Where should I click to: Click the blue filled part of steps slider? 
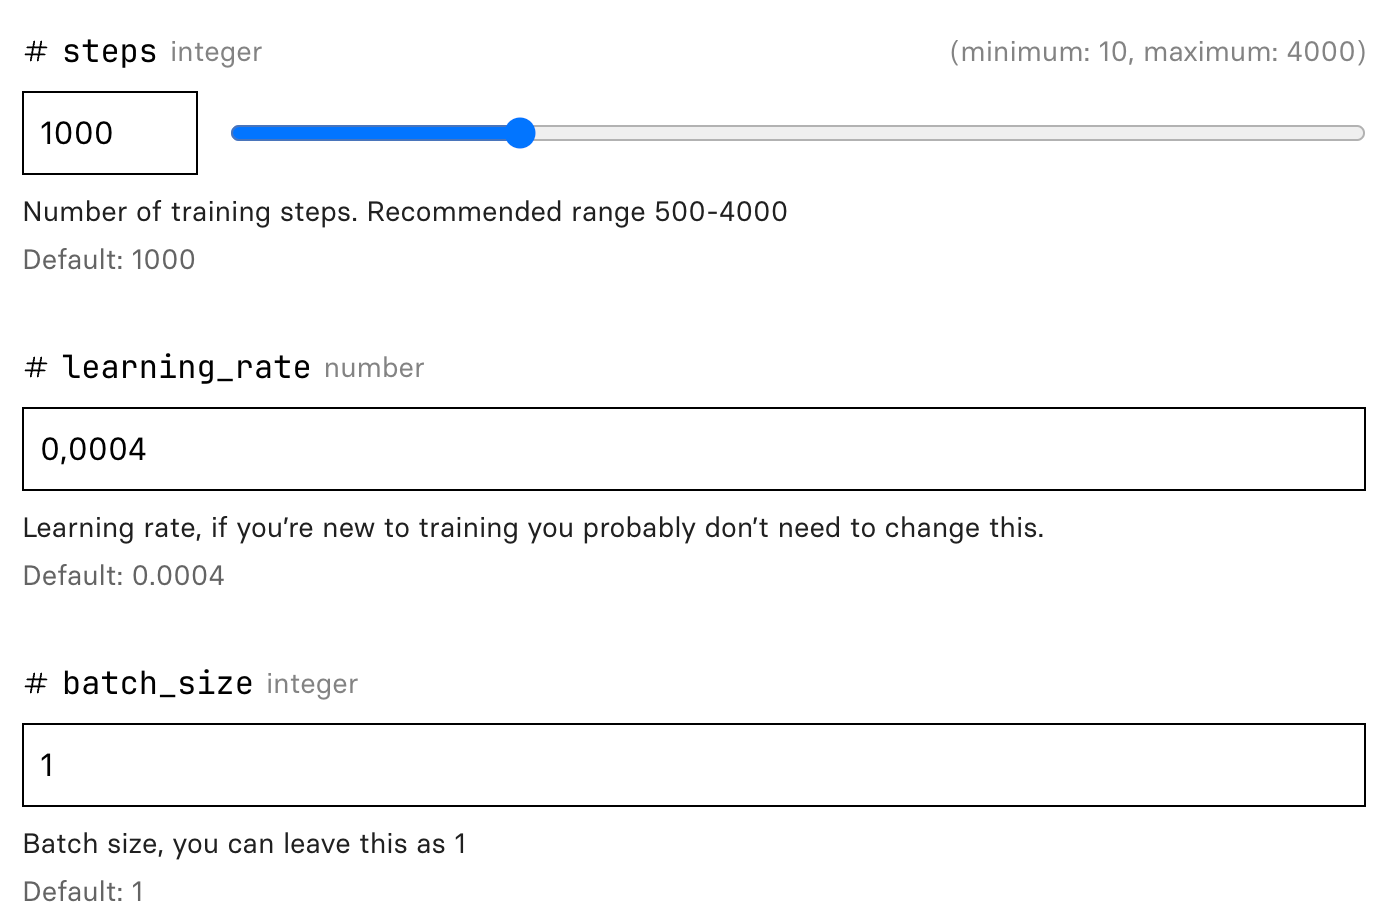pos(370,133)
